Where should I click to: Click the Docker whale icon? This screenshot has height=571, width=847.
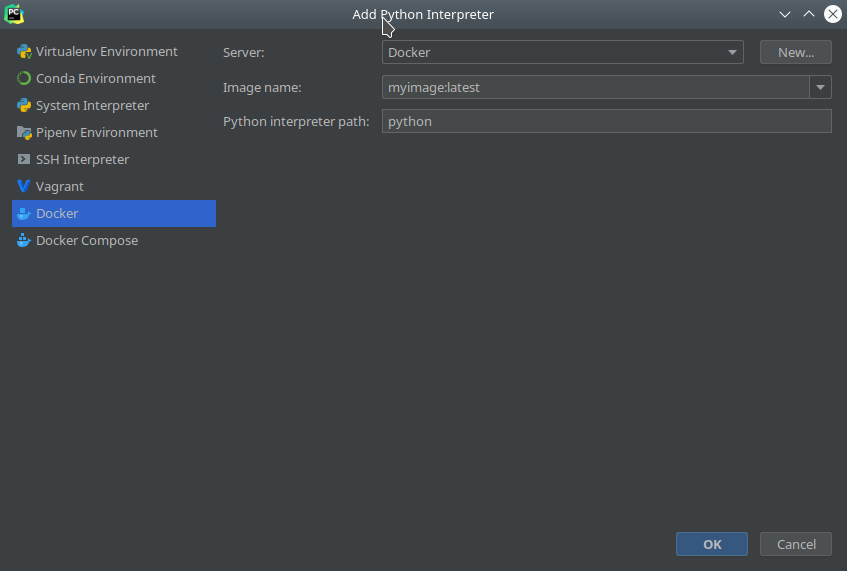24,213
